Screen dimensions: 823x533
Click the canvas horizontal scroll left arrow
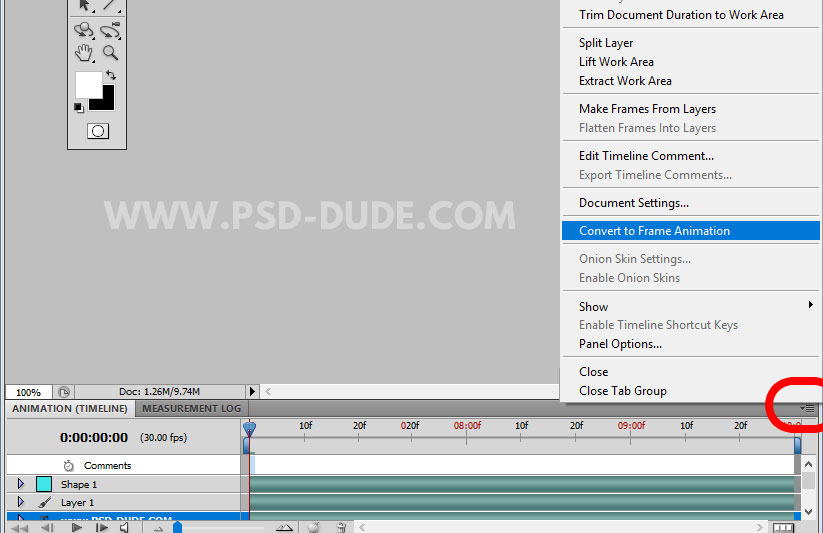click(x=268, y=391)
